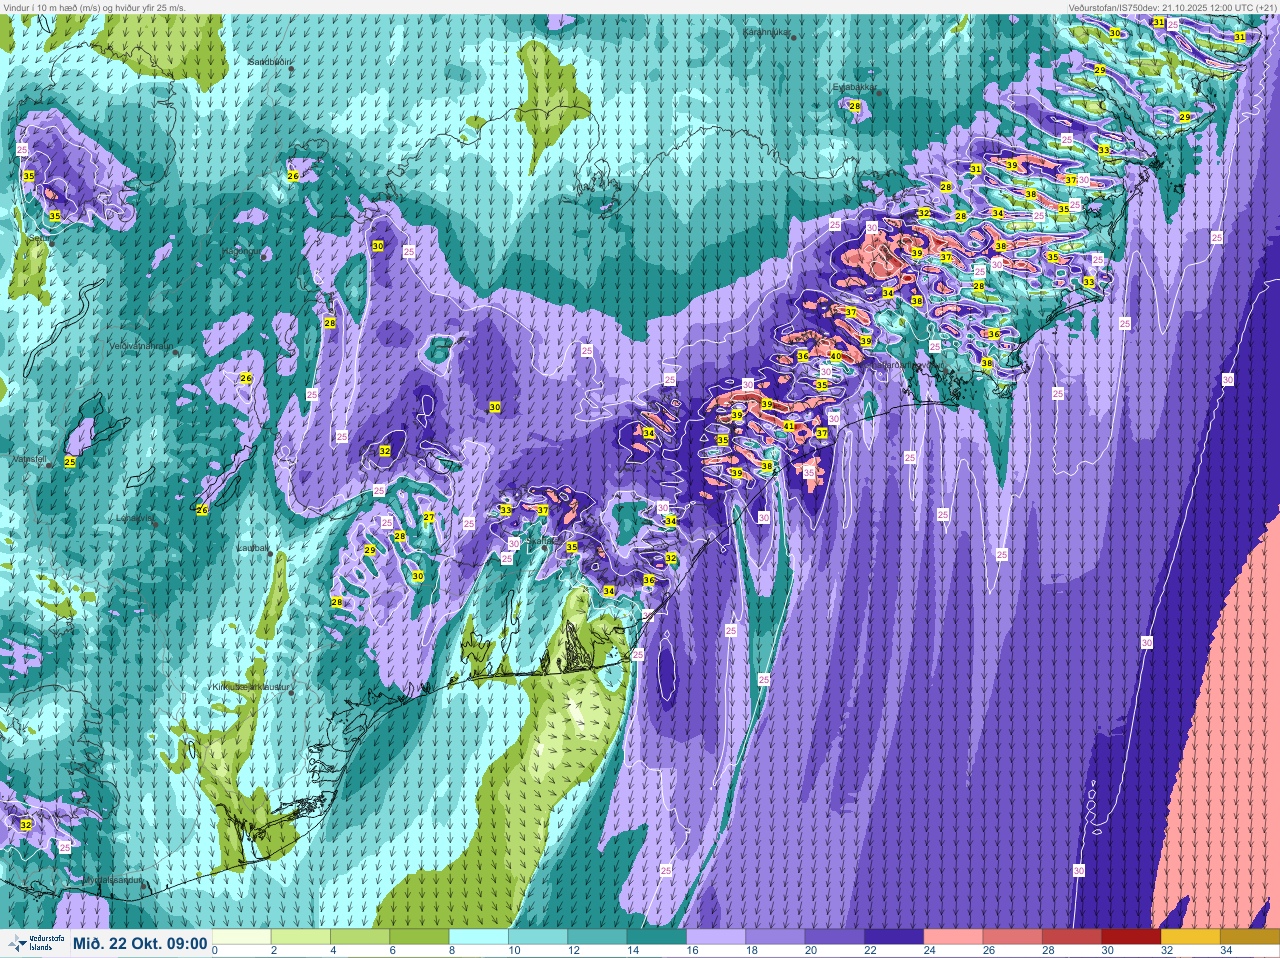1280x958 pixels.
Task: Click the gust value 28 beside Eyjabakkar
Action: (855, 106)
